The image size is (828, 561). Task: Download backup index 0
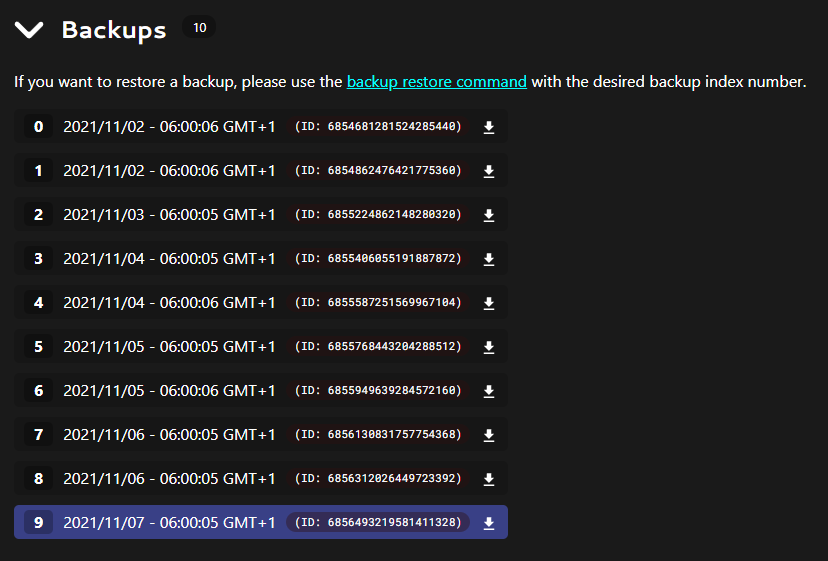click(x=489, y=127)
